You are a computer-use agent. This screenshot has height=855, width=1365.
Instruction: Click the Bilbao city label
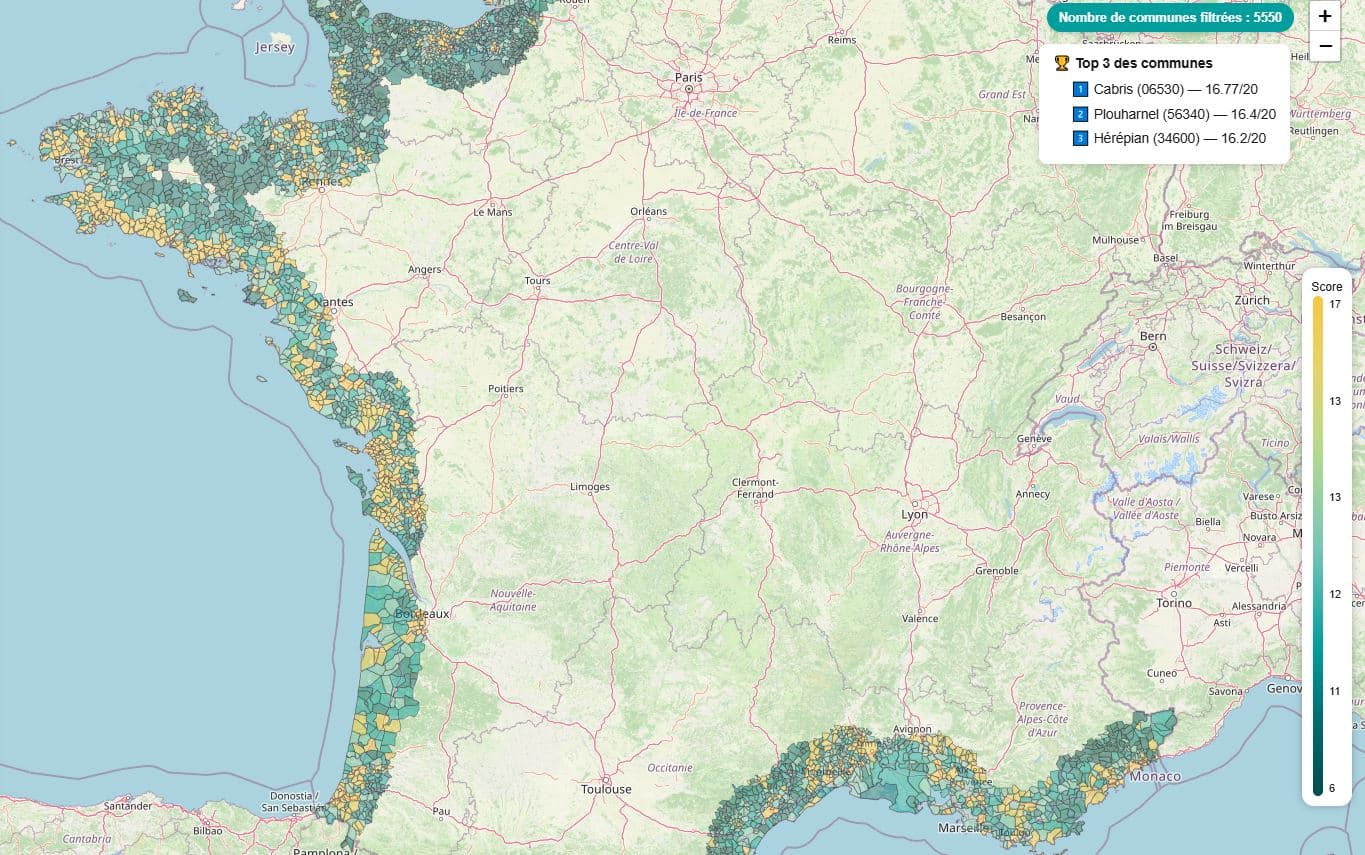(x=207, y=830)
